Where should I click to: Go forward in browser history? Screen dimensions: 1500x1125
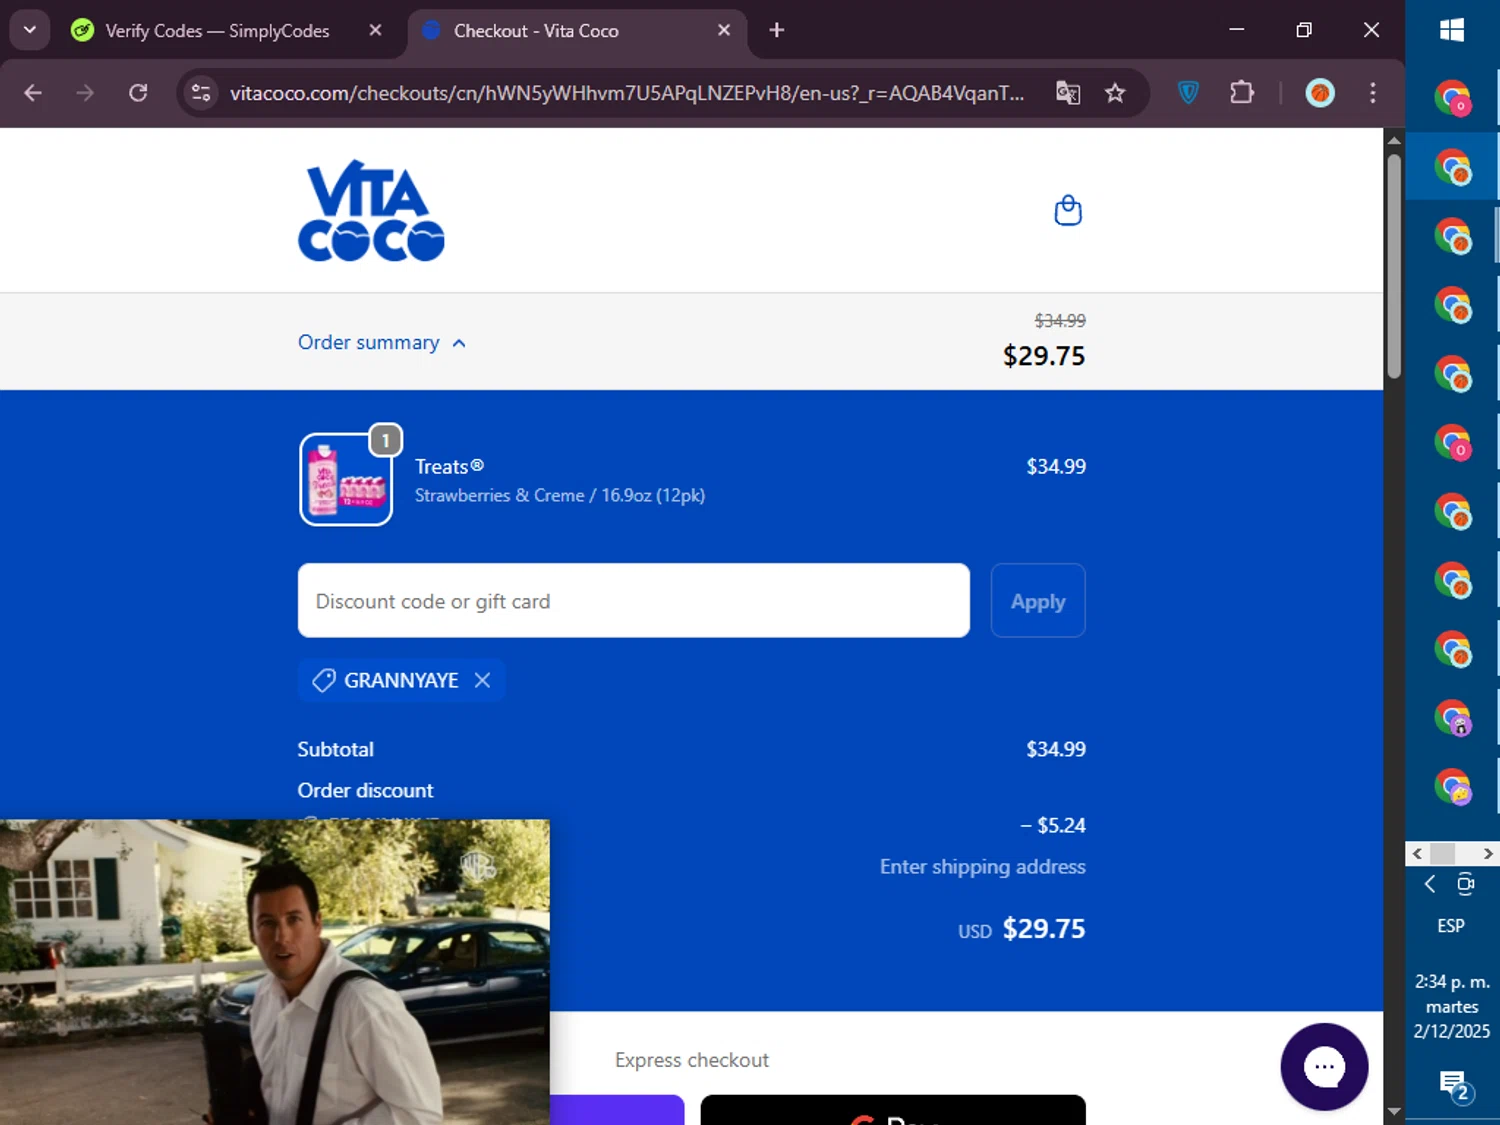coord(85,93)
